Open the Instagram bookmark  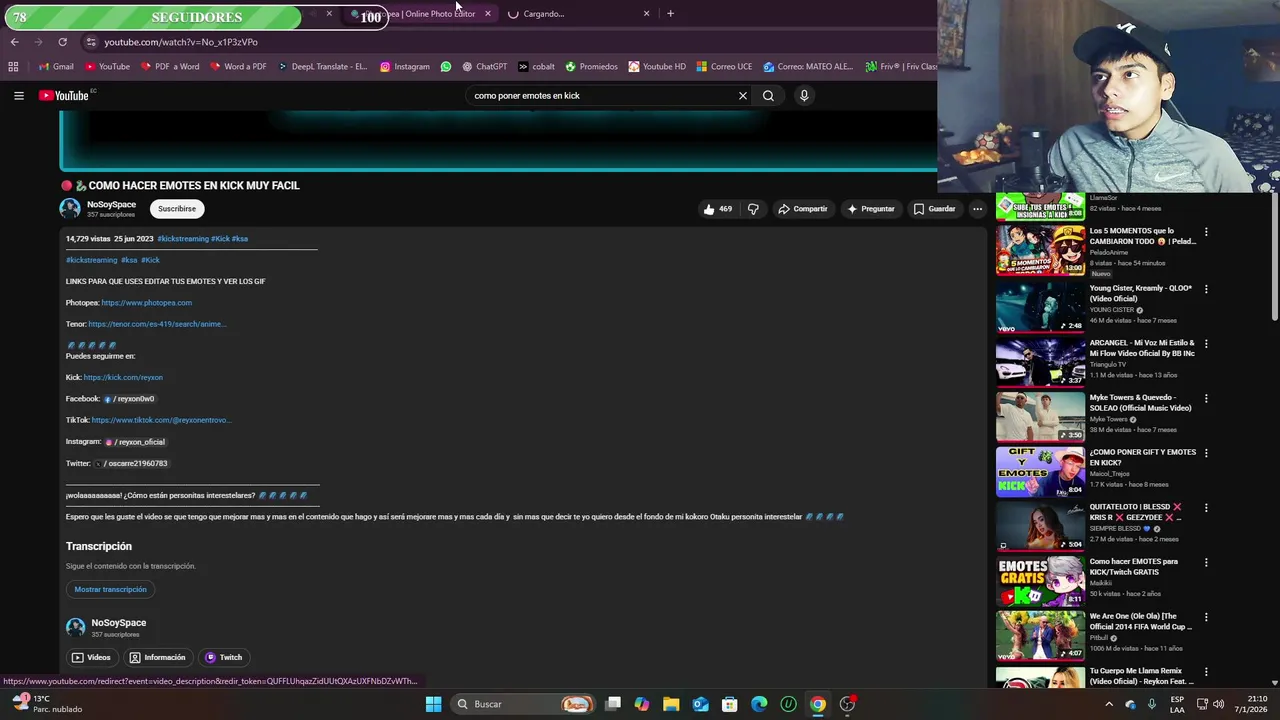[404, 67]
